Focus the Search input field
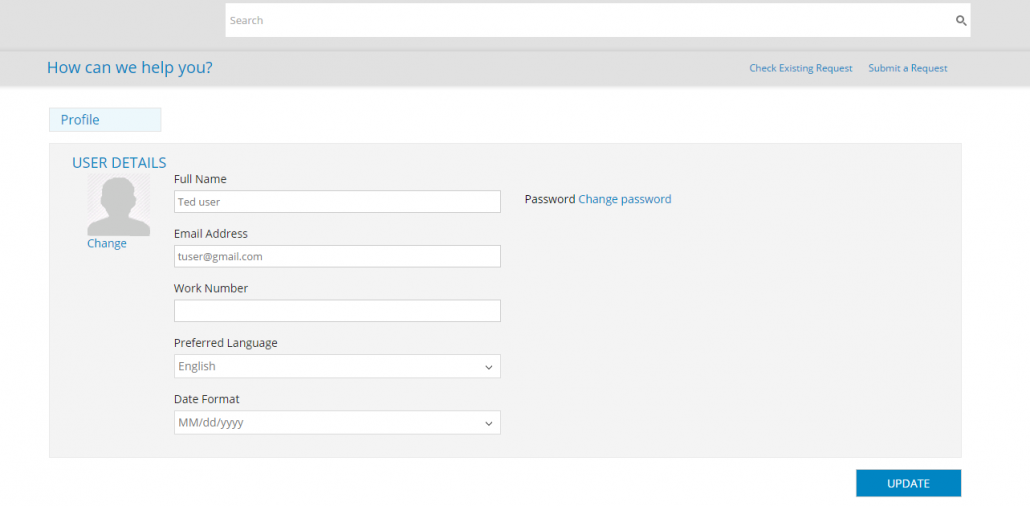The width and height of the screenshot is (1030, 506). (x=598, y=20)
